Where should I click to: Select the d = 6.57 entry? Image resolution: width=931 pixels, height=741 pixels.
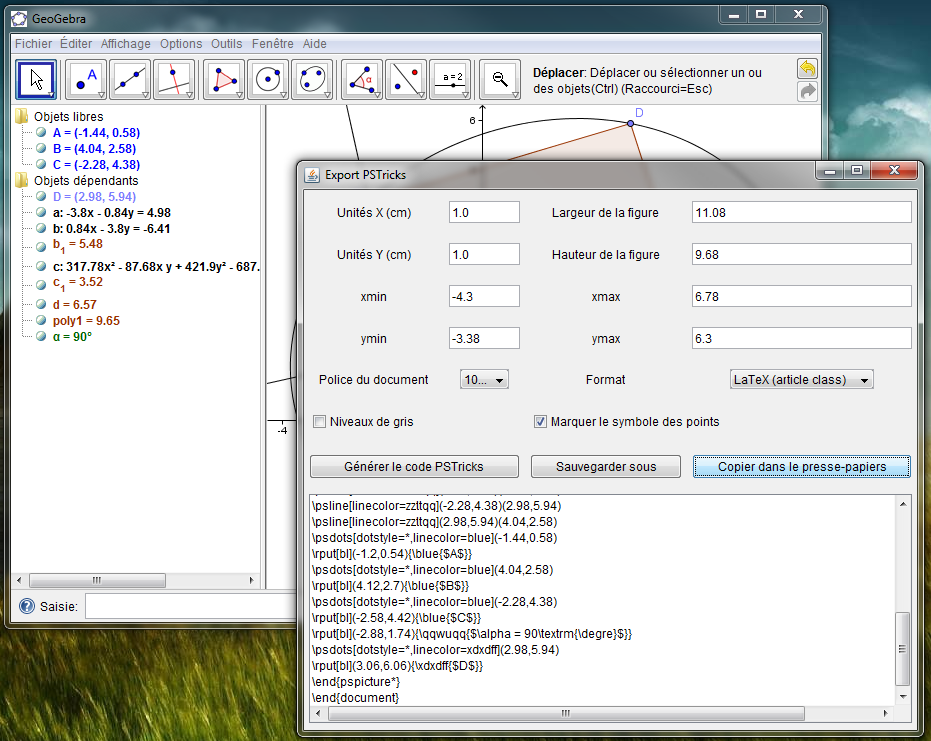[75, 305]
